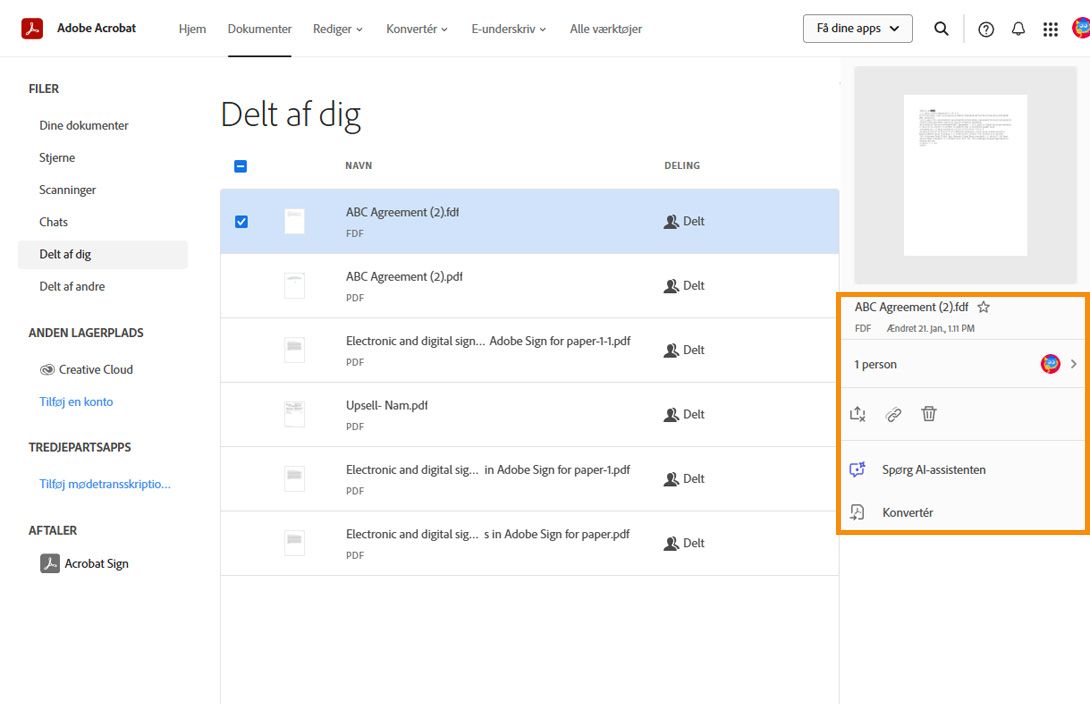Unshare the file with the unshare icon
The height and width of the screenshot is (704, 1090).
(857, 413)
